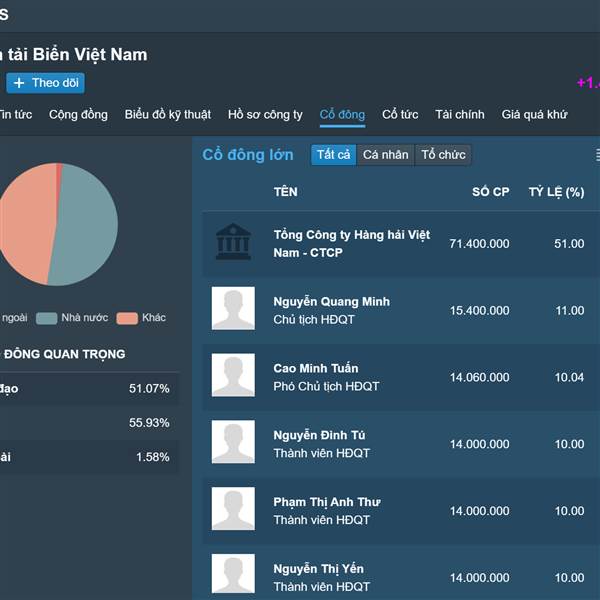The image size is (600, 600).
Task: Click Nguyễn Thị Yến avatar
Action: pyautogui.click(x=233, y=574)
